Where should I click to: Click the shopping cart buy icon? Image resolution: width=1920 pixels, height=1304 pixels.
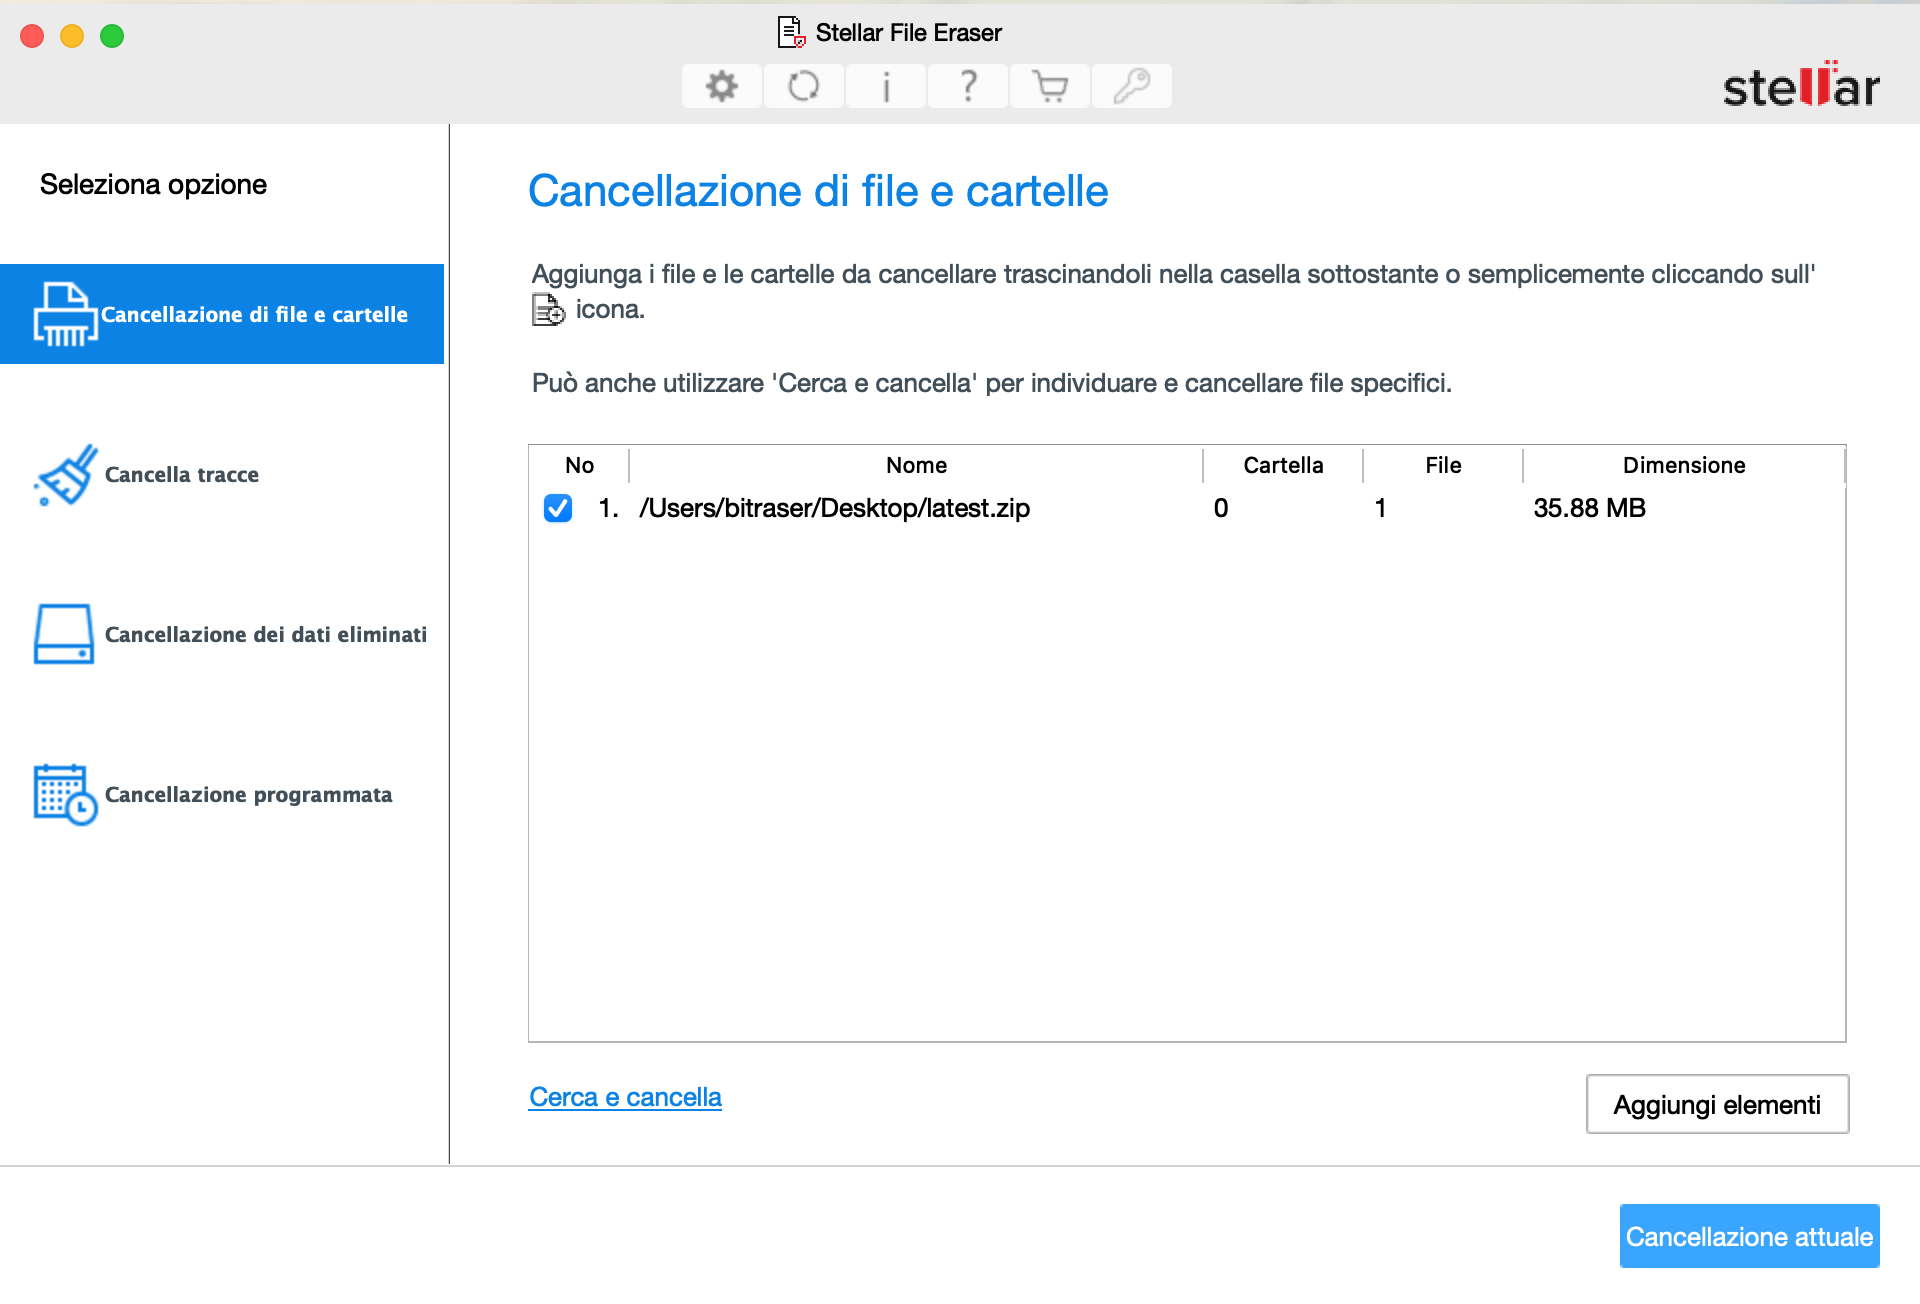1049,87
